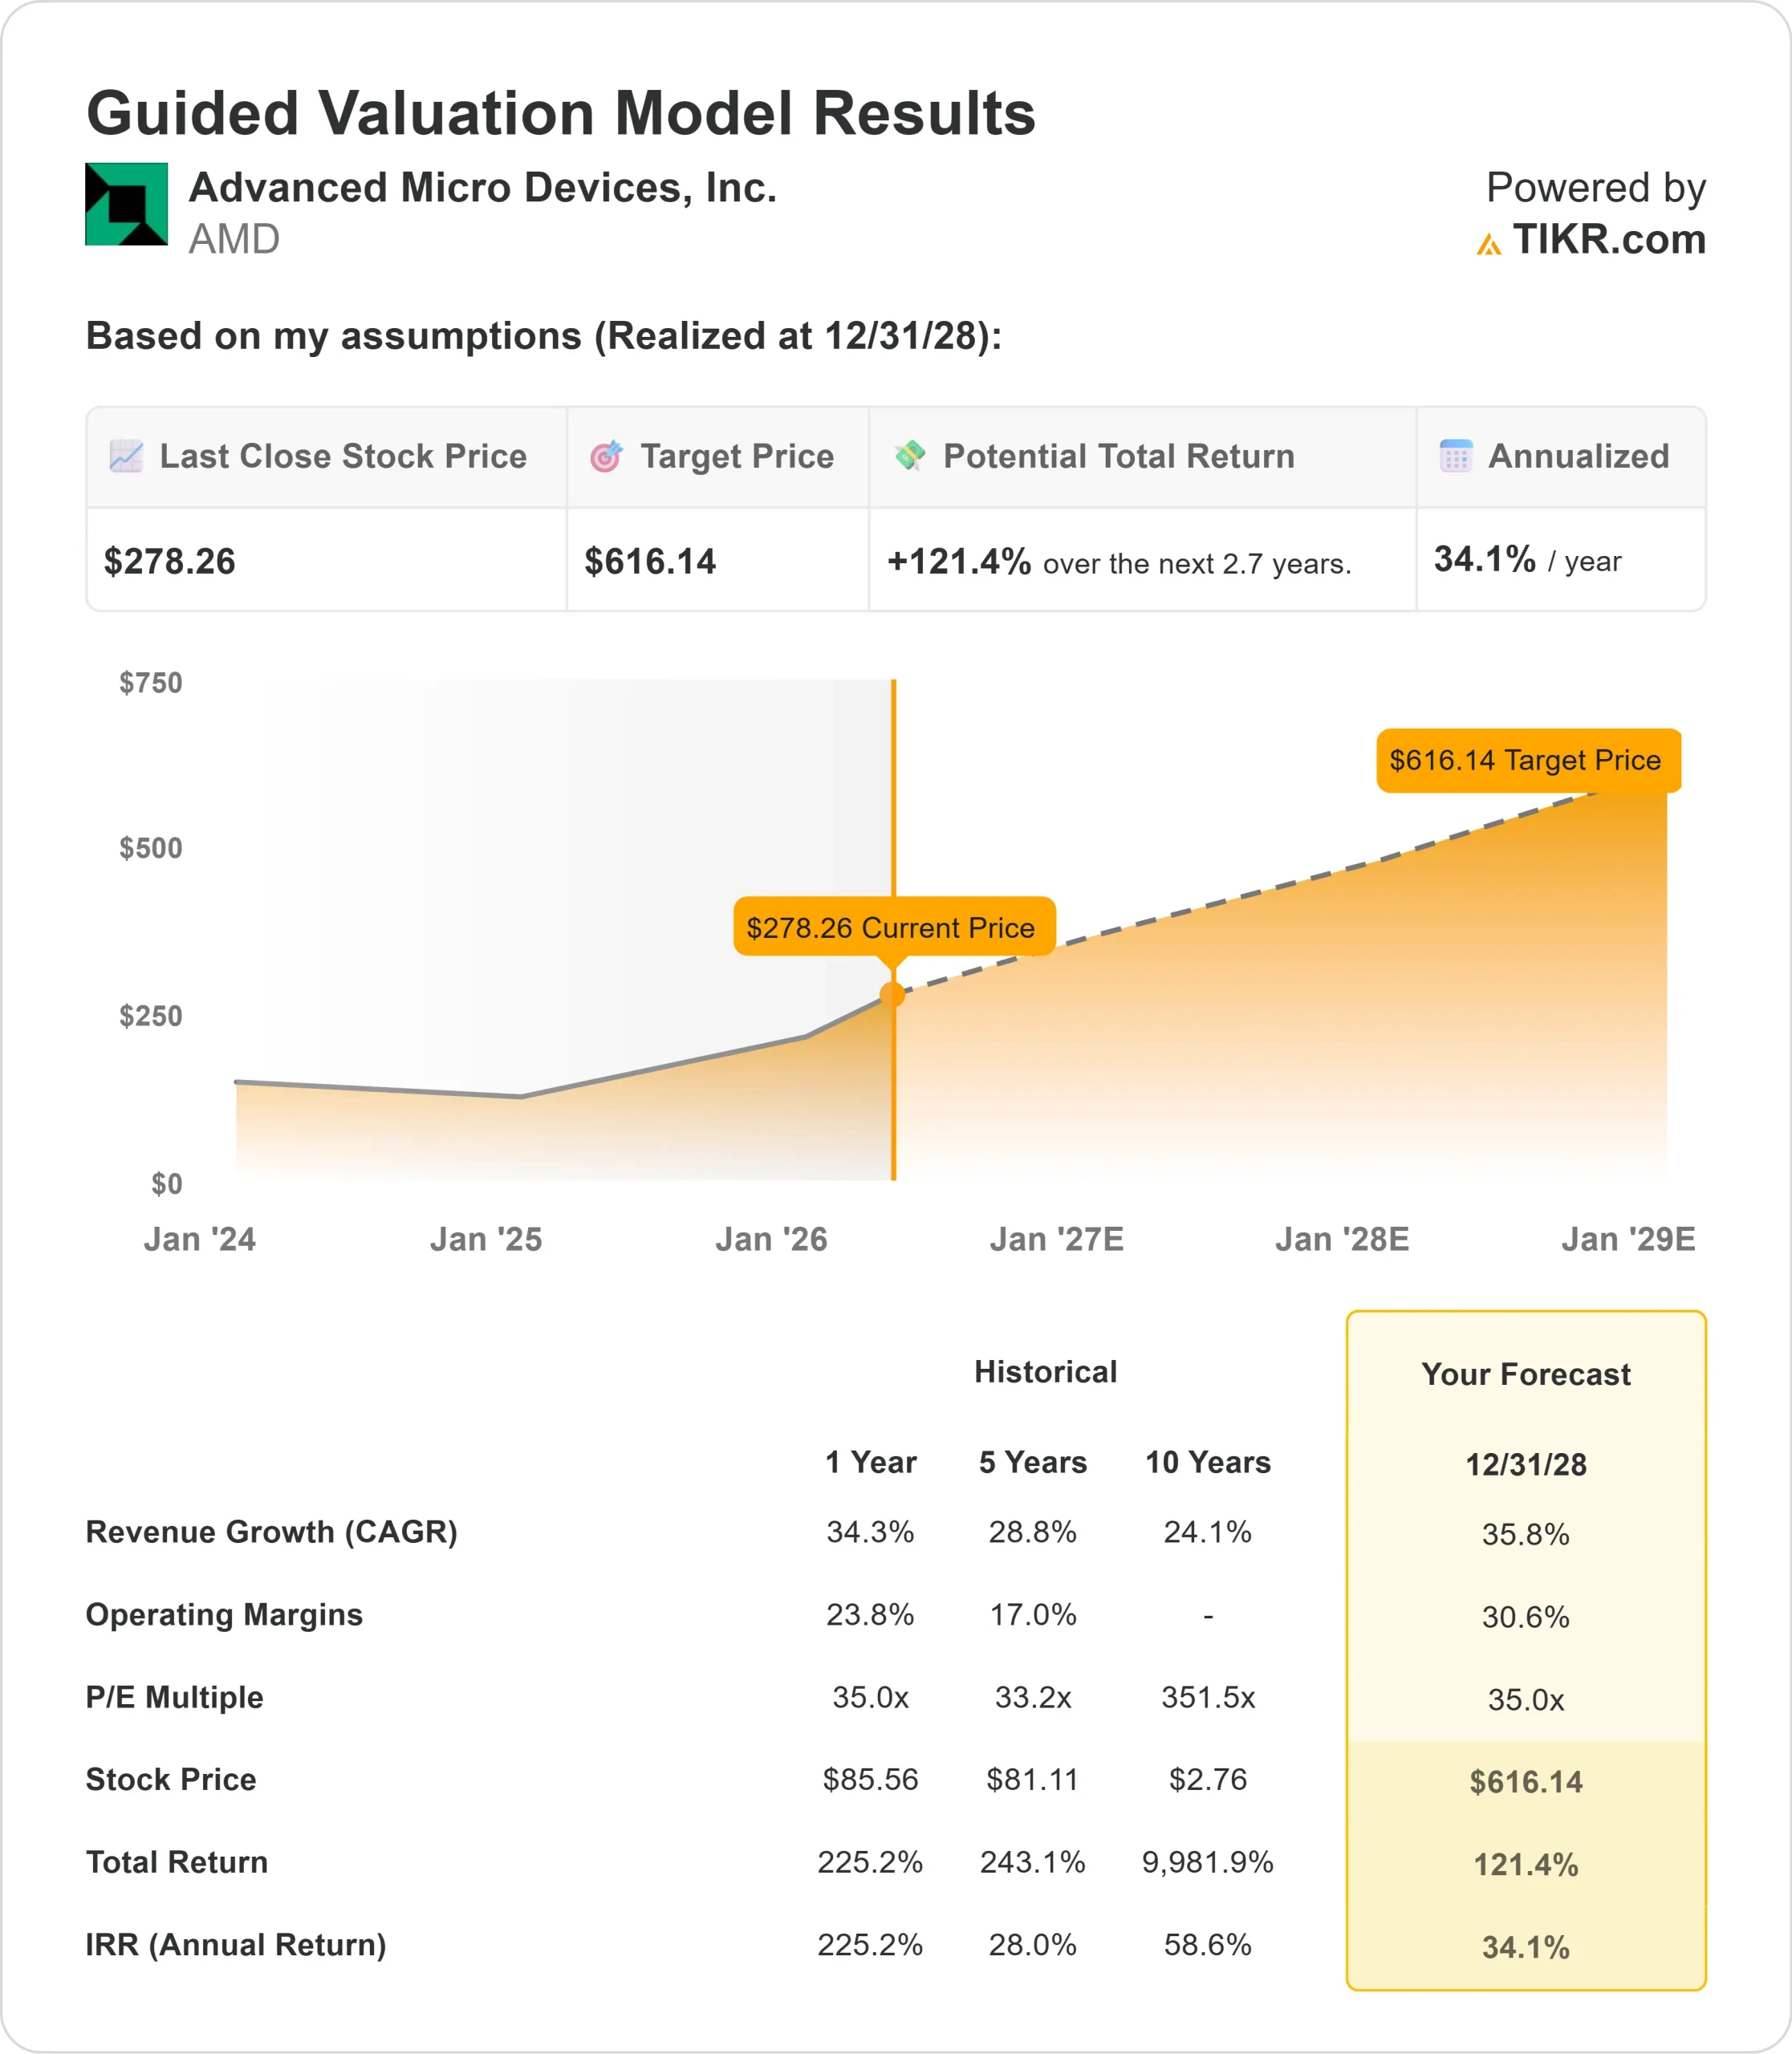Click the calculator icon beside Annualized
Viewport: 1792px width, 2054px height.
[1456, 456]
